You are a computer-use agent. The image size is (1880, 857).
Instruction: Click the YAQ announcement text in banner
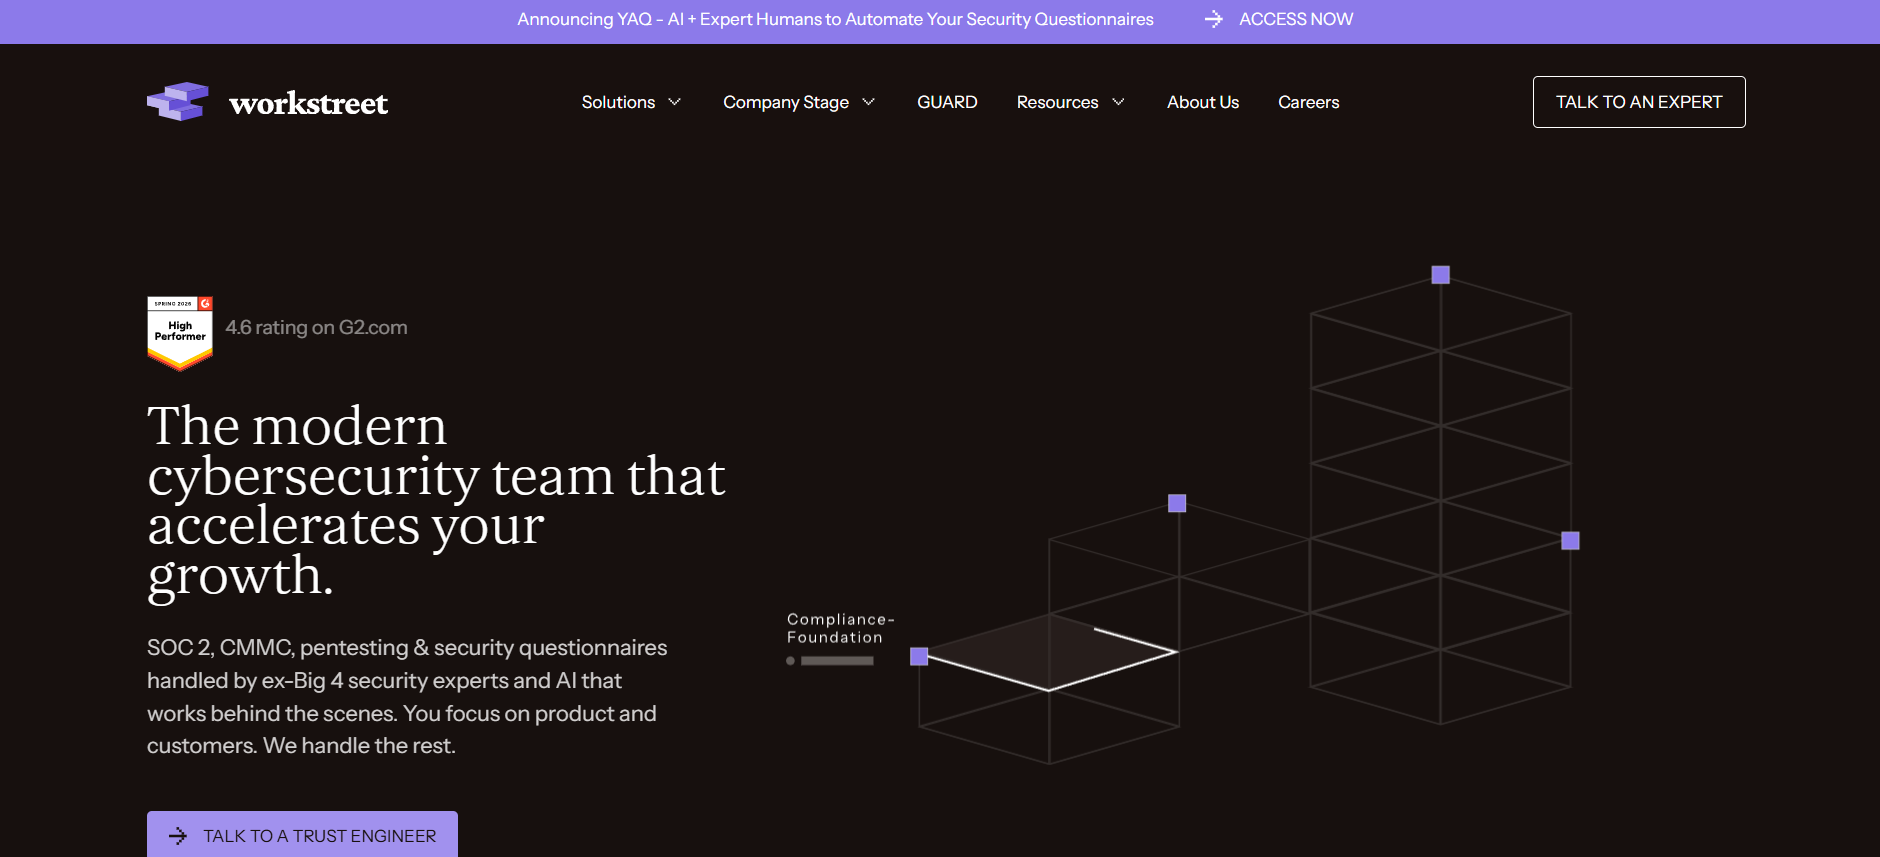click(835, 19)
